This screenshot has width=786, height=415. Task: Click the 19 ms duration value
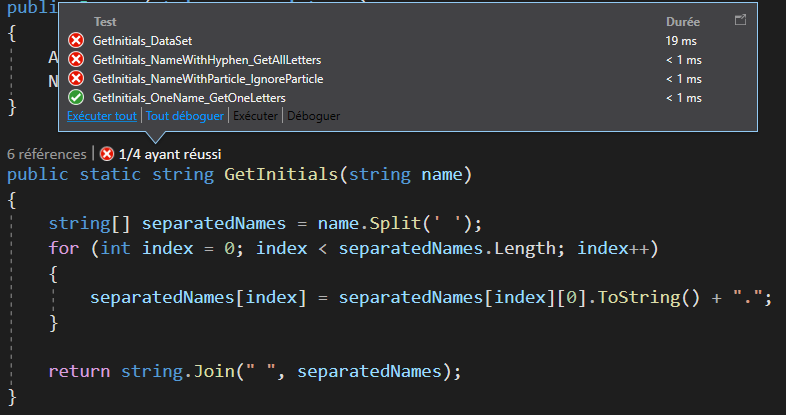tap(681, 41)
